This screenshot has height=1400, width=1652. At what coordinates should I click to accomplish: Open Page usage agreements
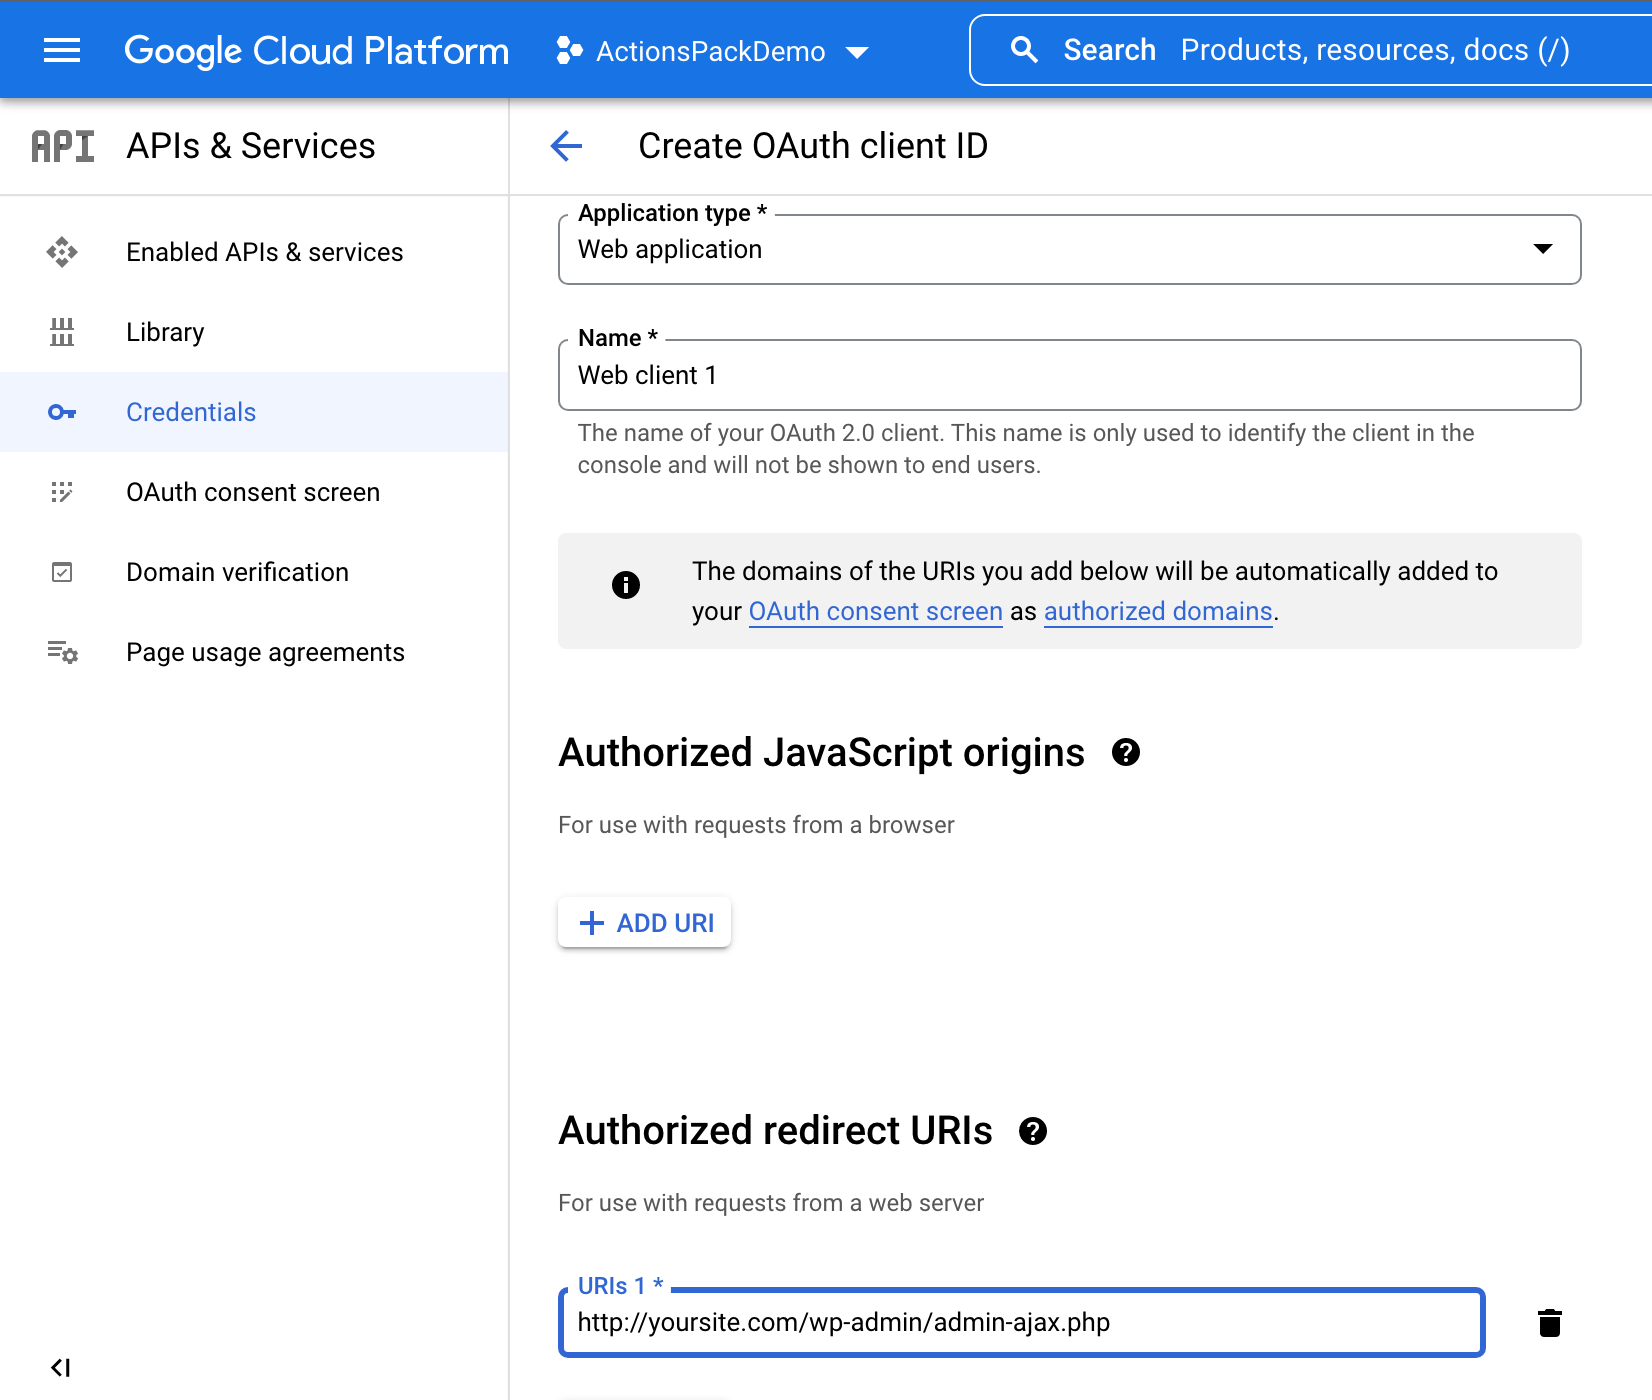[x=254, y=652]
